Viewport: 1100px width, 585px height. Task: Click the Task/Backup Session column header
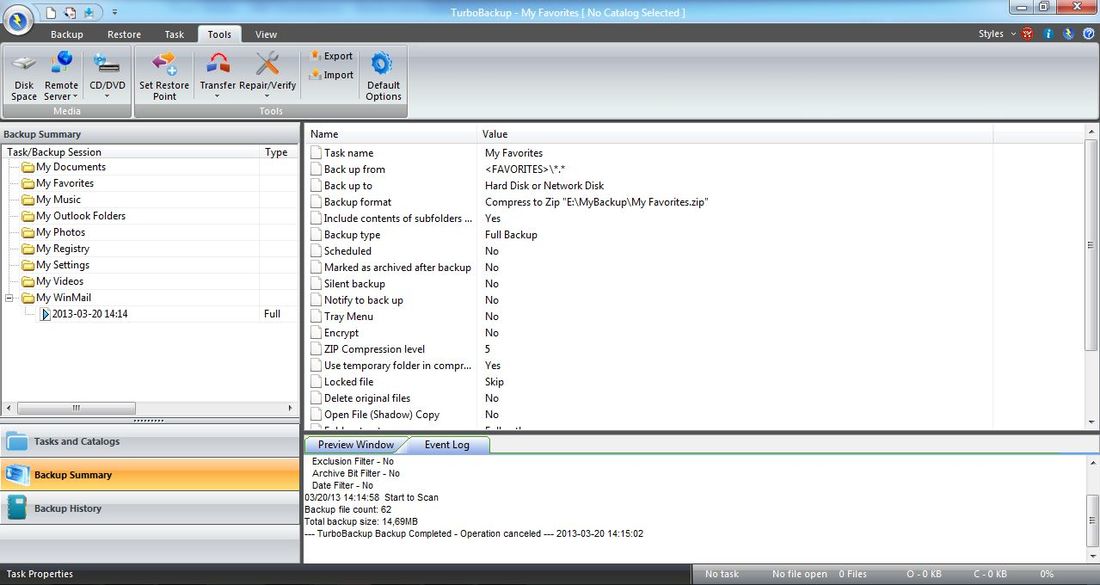(130, 152)
